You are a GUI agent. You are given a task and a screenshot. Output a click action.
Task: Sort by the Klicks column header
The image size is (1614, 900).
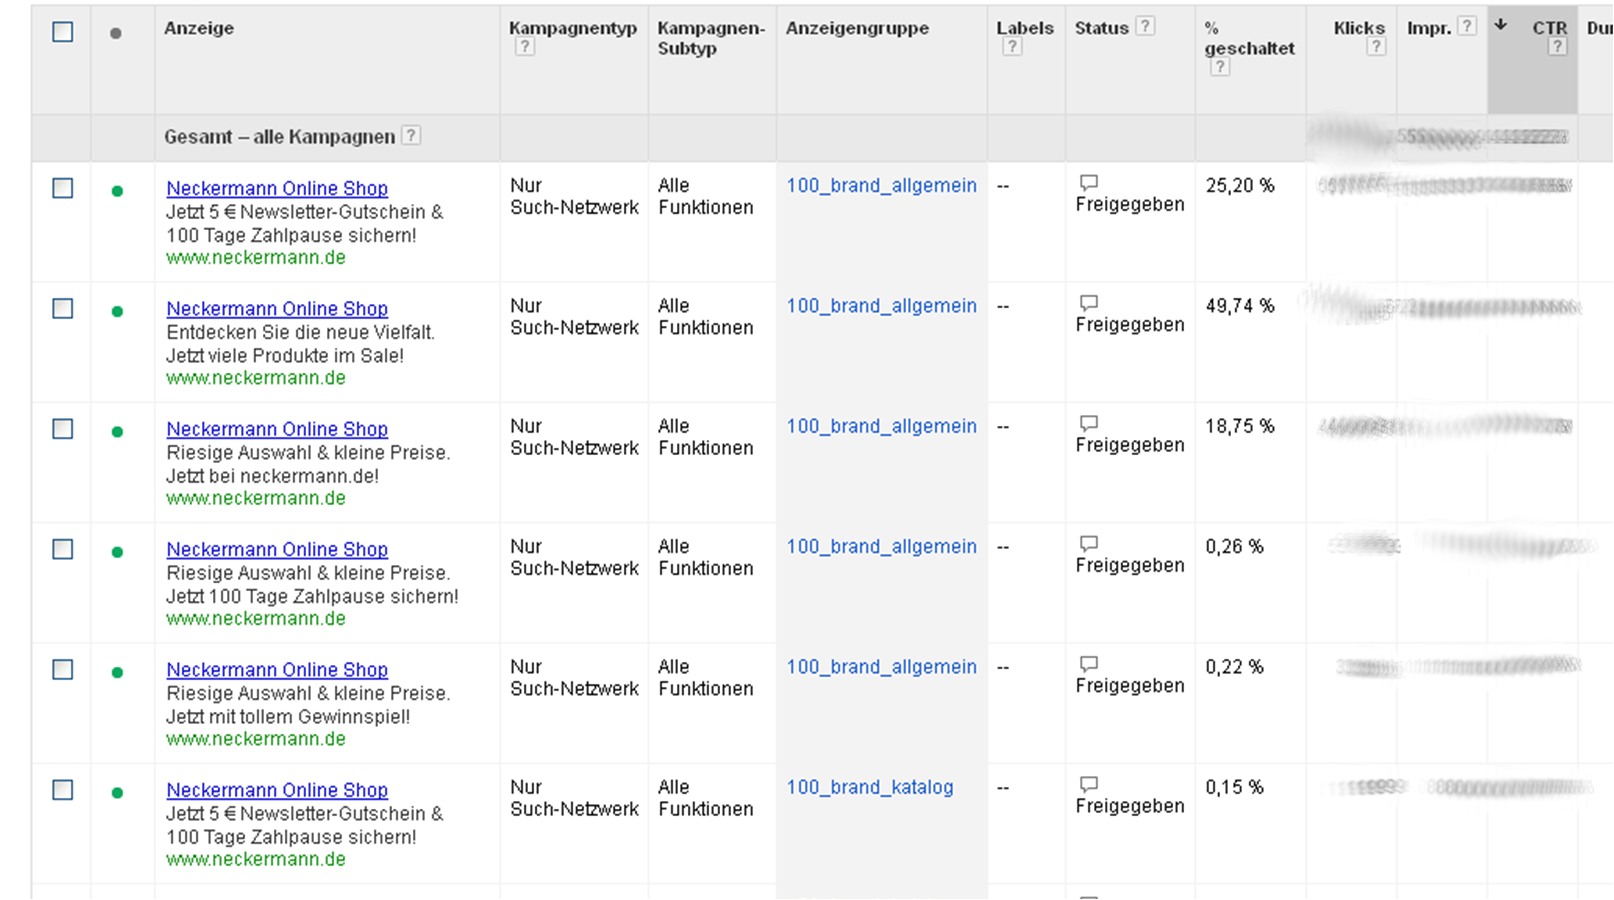pyautogui.click(x=1358, y=28)
